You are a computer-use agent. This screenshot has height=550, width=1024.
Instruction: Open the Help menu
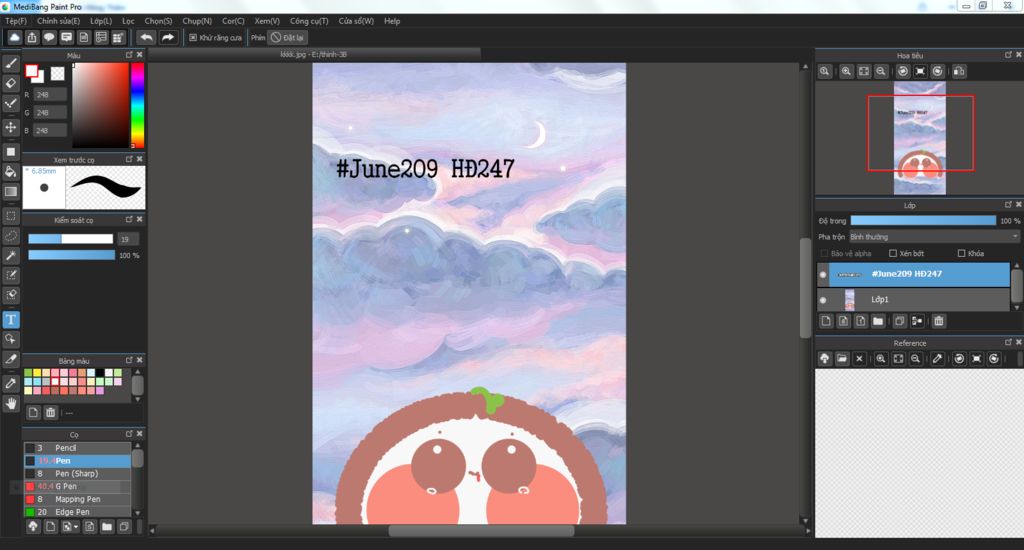[392, 21]
